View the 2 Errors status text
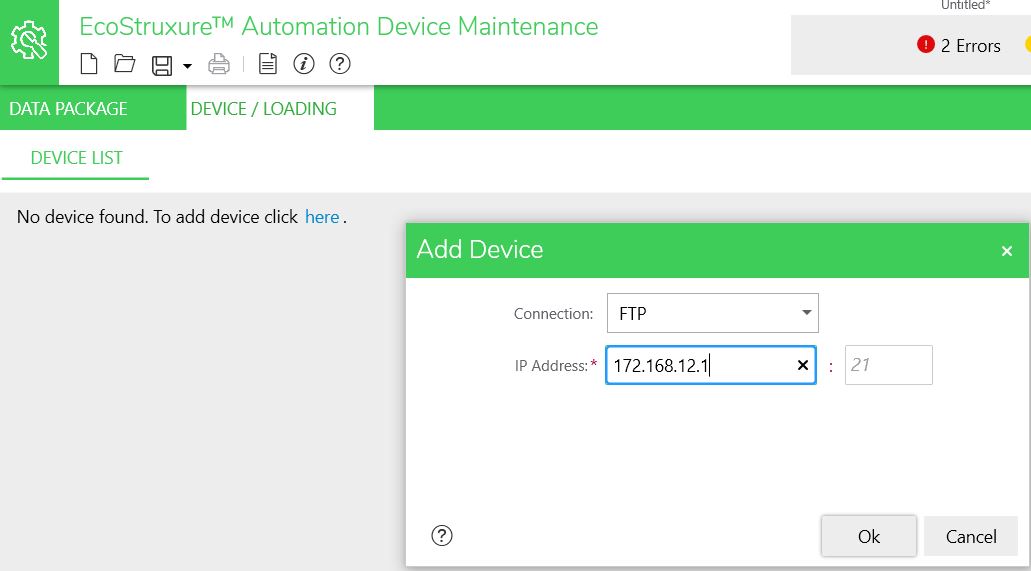This screenshot has width=1031, height=571. coord(971,45)
